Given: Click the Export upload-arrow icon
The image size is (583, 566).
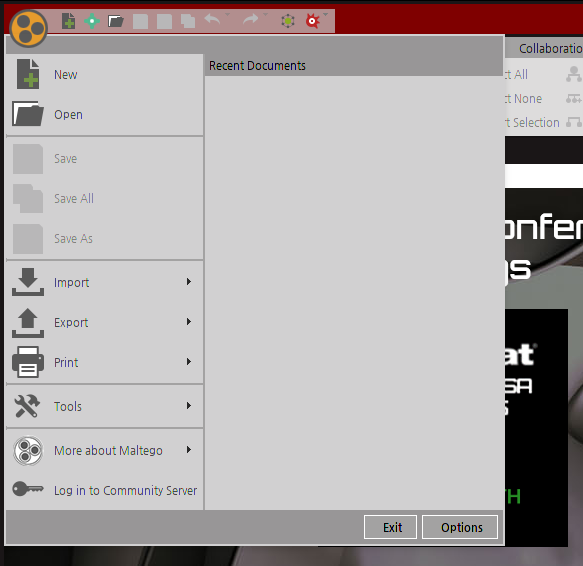Looking at the screenshot, I should 28,323.
